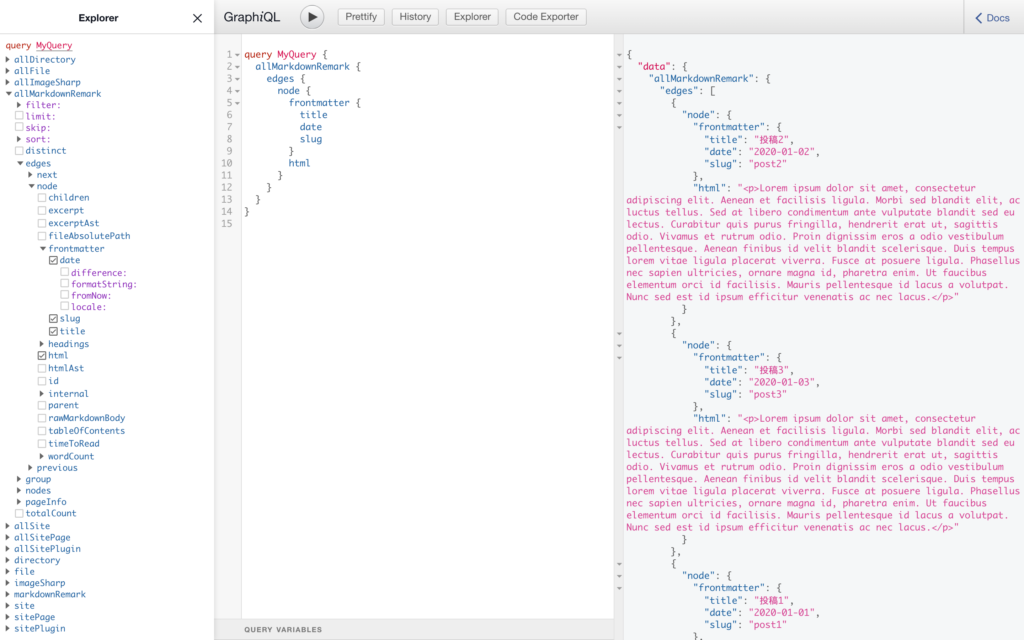The height and width of the screenshot is (640, 1024).
Task: Run the query with the play button
Action: coord(312,17)
